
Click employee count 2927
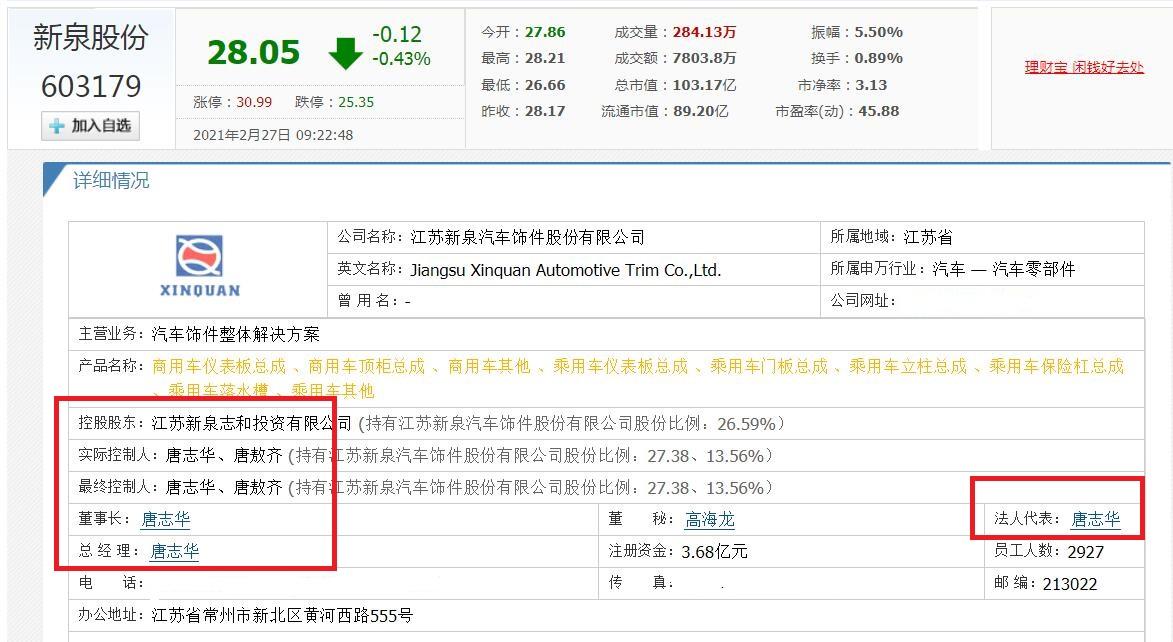[x=1085, y=551]
